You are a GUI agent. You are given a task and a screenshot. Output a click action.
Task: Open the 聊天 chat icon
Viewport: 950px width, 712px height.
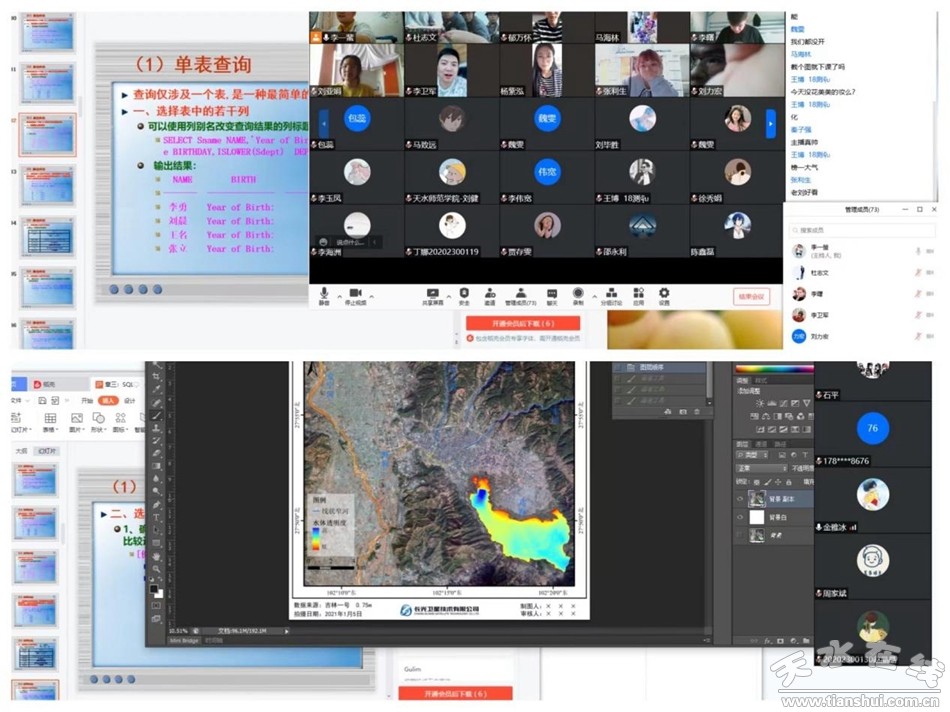(551, 294)
